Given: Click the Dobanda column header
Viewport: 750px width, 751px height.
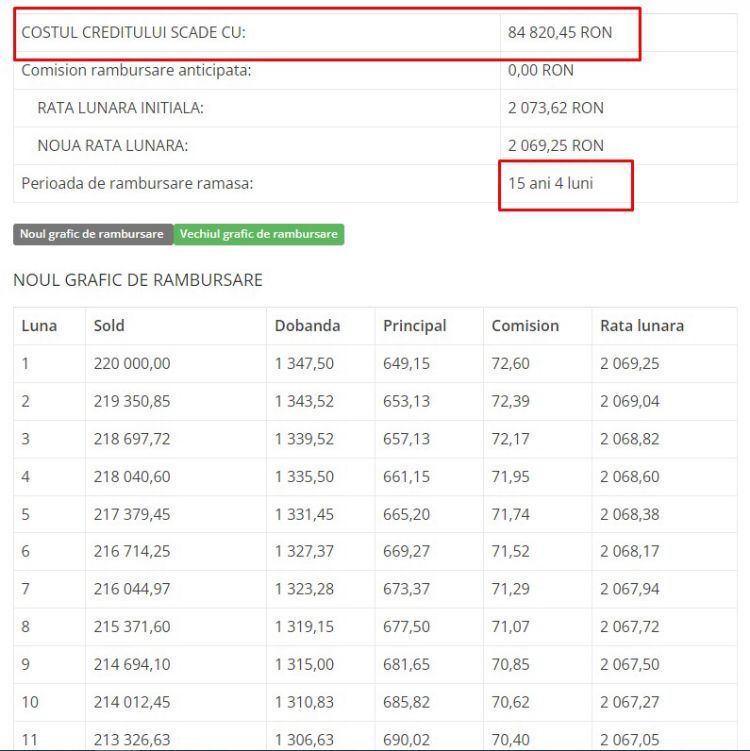Looking at the screenshot, I should tap(307, 326).
